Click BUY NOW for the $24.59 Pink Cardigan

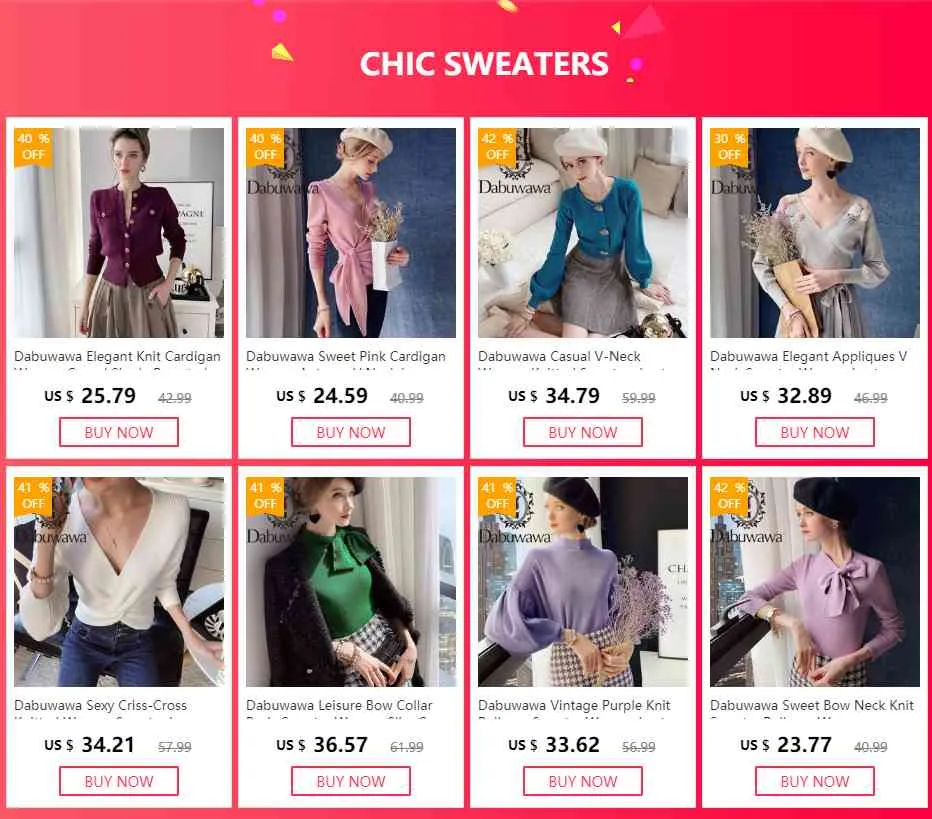[351, 432]
